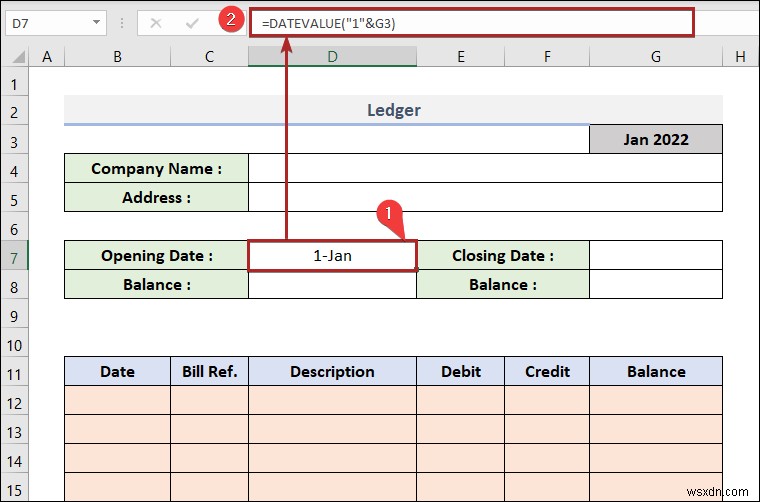Select the Balance table header cell in row 11
Image resolution: width=760 pixels, height=502 pixels.
[656, 372]
